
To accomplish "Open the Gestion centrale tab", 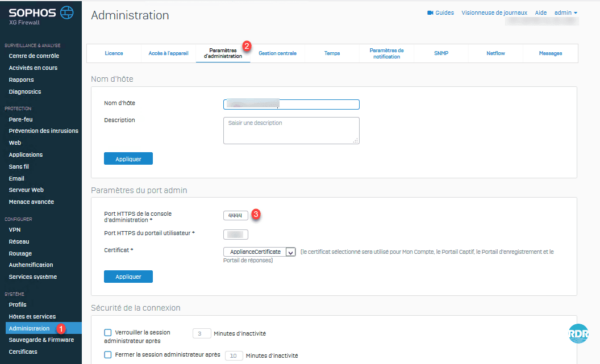I will tap(277, 53).
